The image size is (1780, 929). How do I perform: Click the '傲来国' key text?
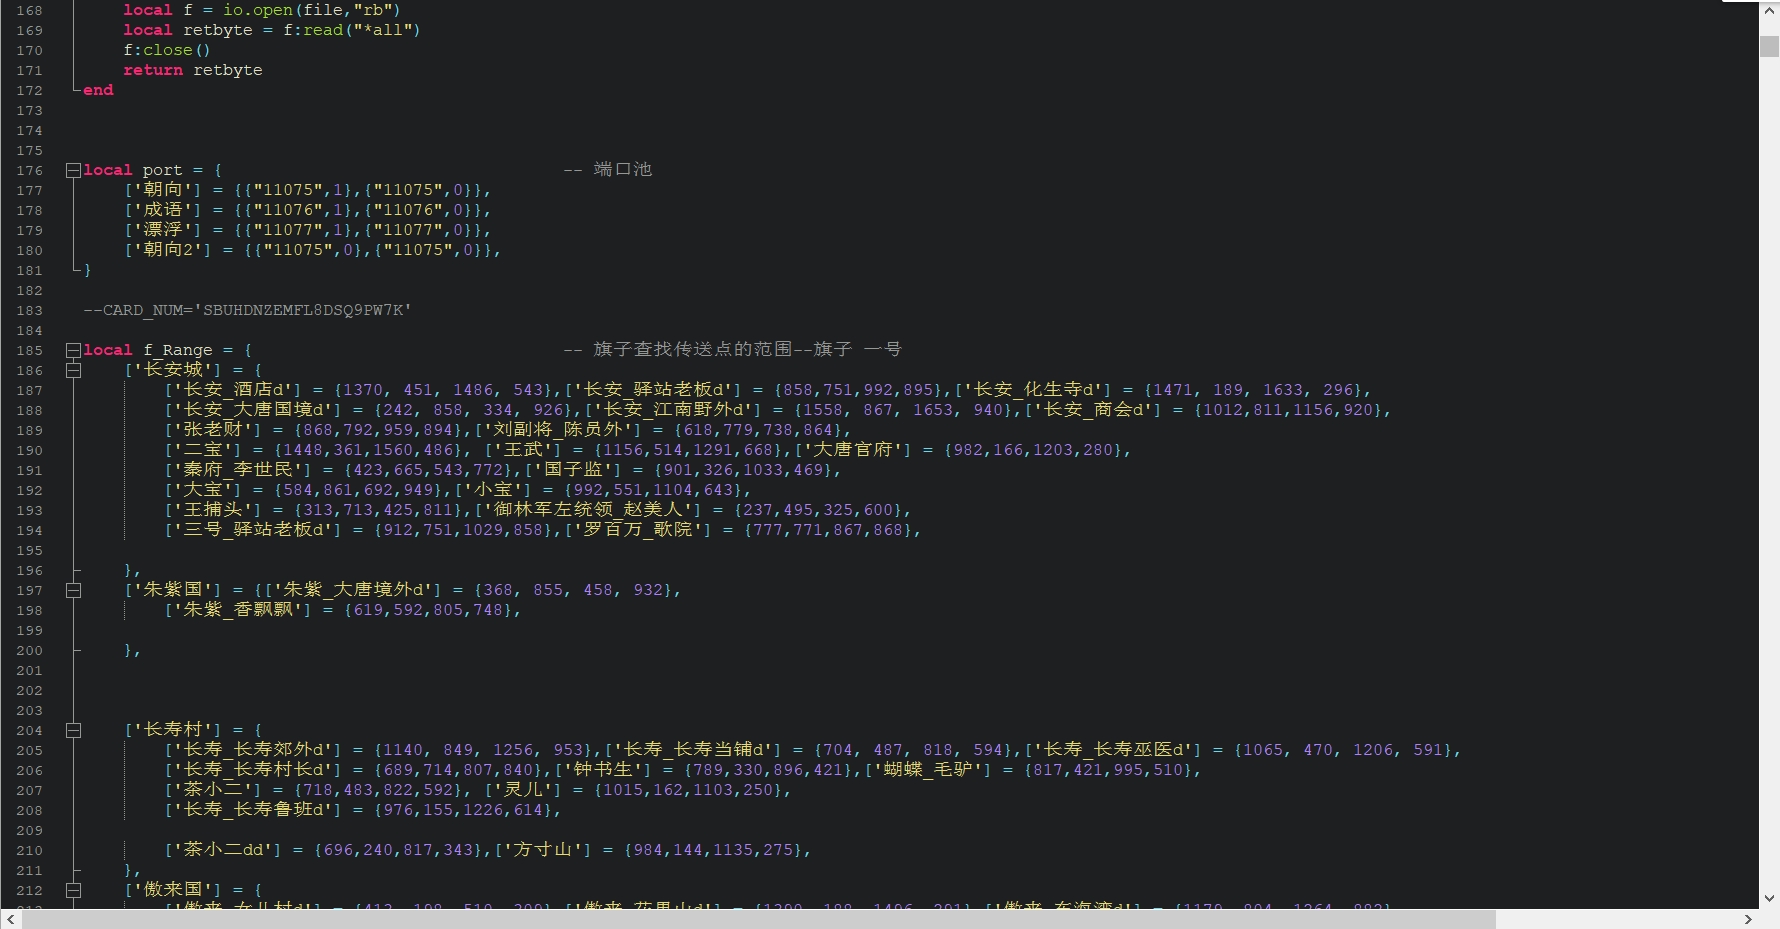[173, 890]
